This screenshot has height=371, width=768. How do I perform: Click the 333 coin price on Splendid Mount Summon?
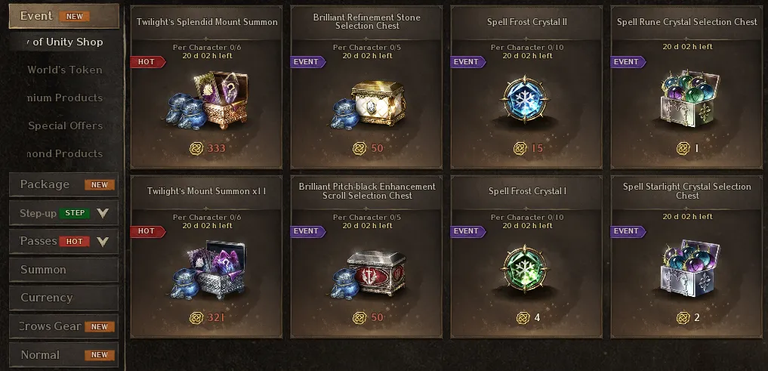click(x=207, y=148)
